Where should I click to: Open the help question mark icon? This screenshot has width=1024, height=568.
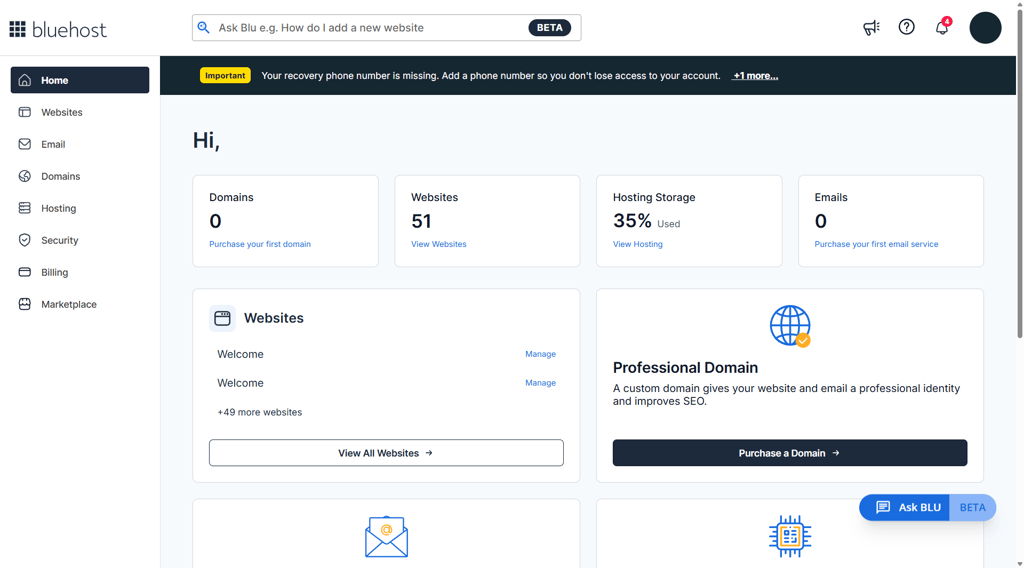click(x=906, y=27)
